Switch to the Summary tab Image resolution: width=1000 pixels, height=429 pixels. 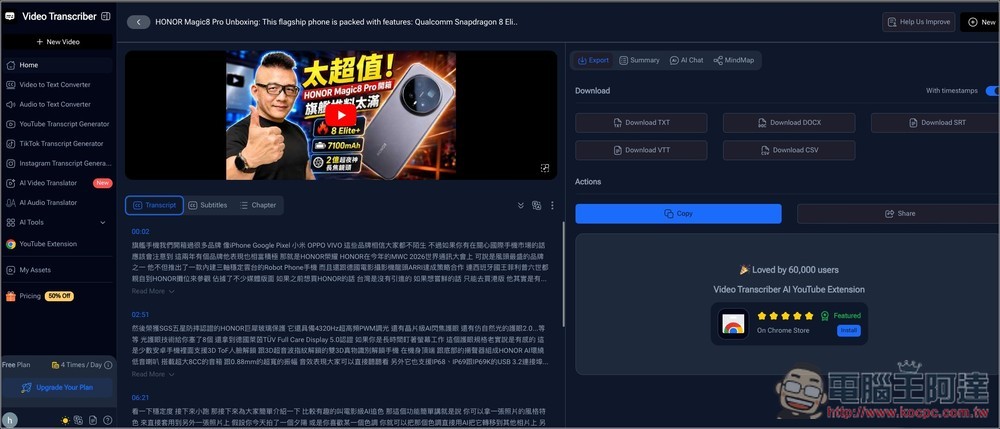pos(639,61)
